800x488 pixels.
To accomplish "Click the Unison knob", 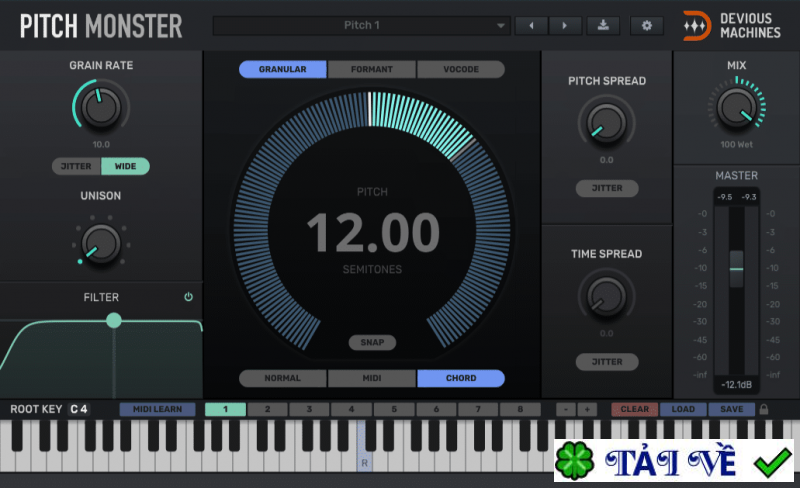I will click(x=101, y=244).
